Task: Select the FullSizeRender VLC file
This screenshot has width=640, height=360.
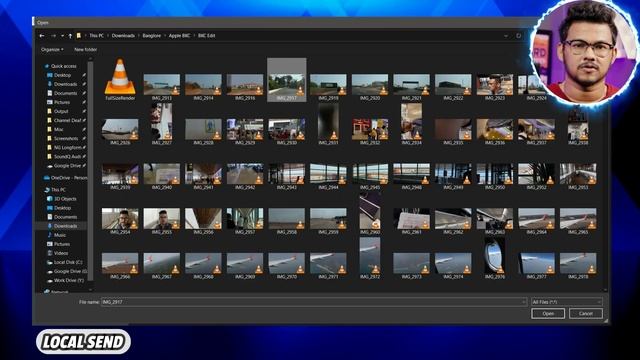Action: 120,80
